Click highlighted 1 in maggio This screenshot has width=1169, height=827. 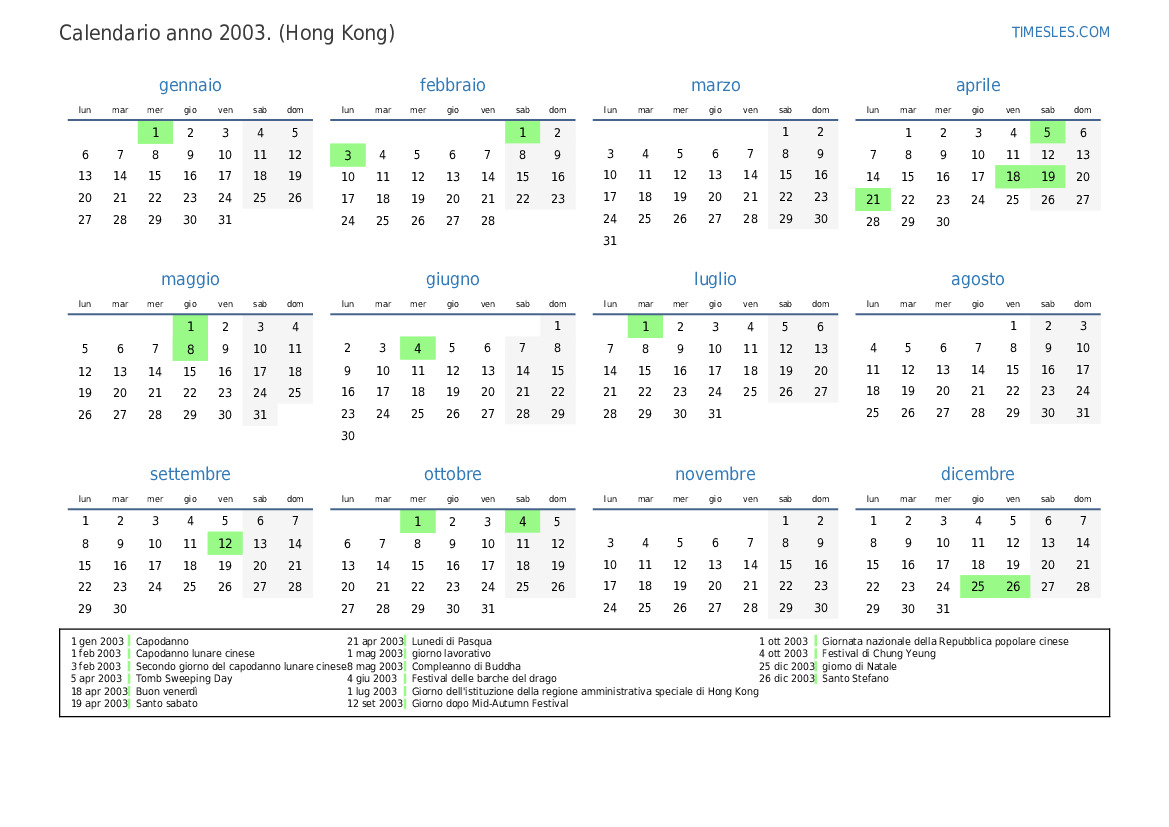click(190, 327)
